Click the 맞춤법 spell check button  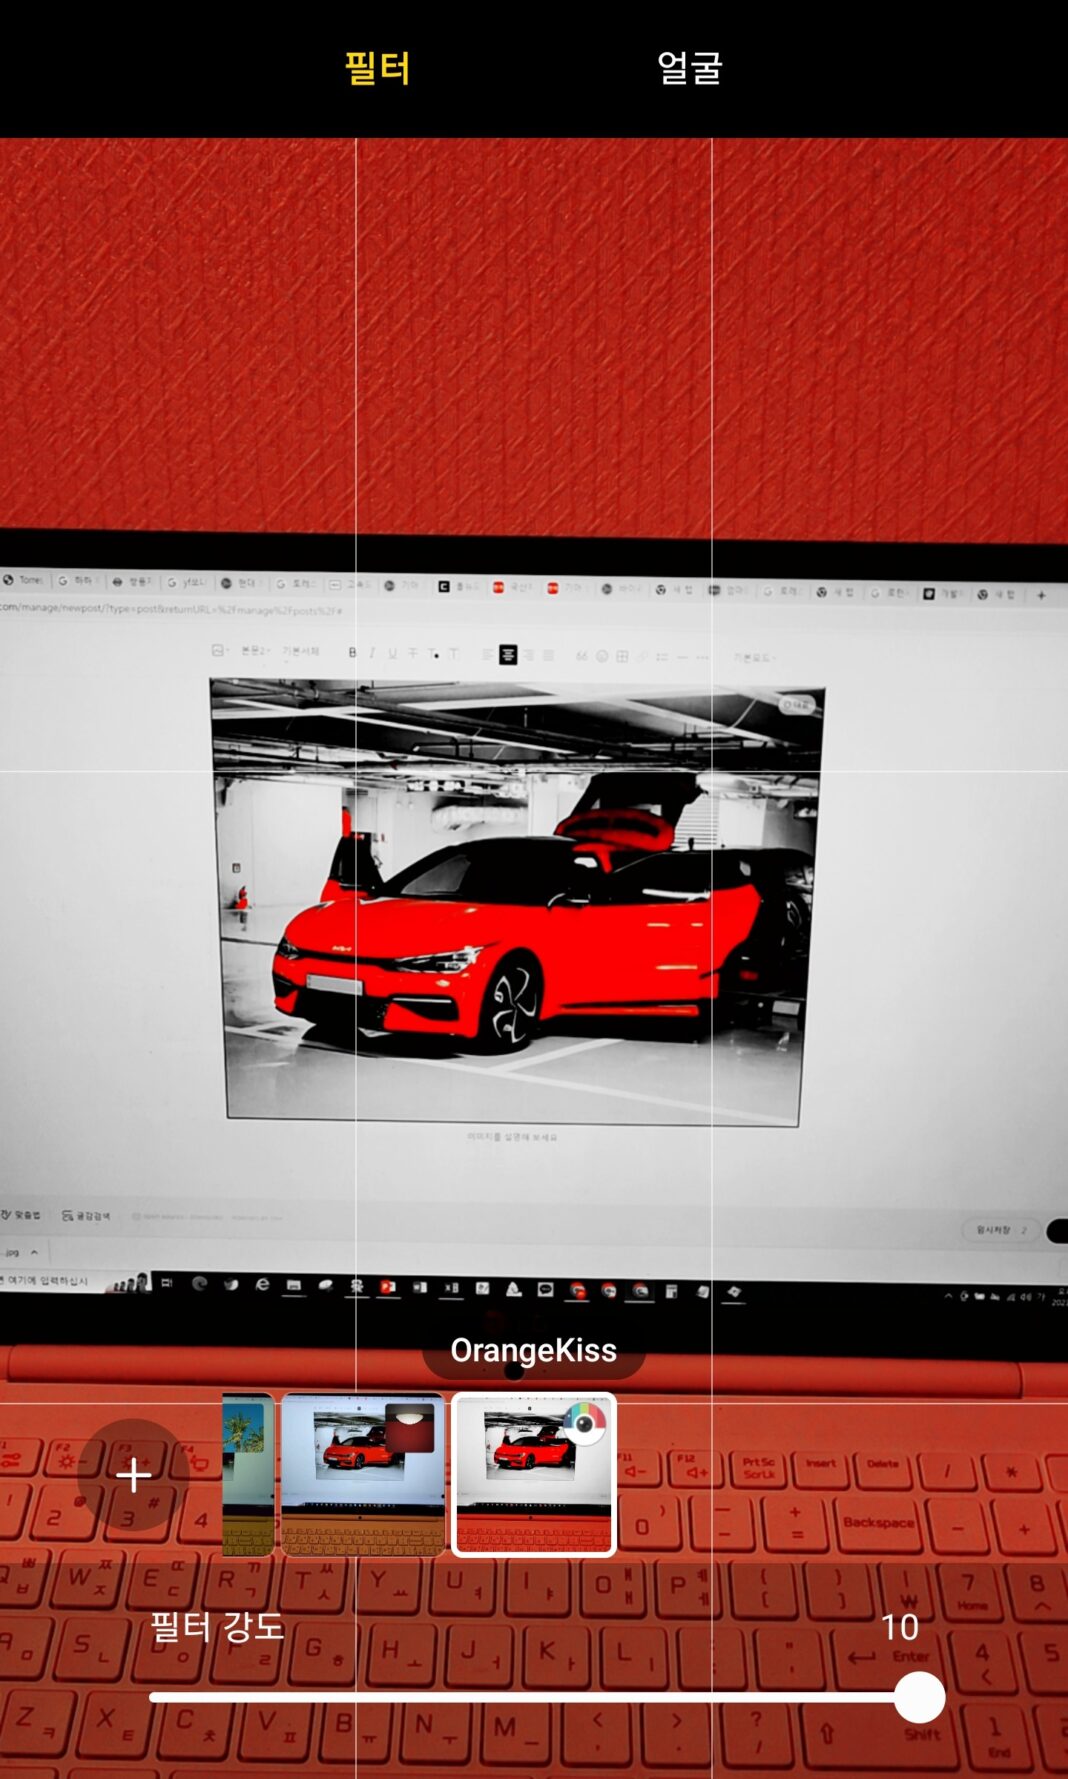[x=22, y=1214]
